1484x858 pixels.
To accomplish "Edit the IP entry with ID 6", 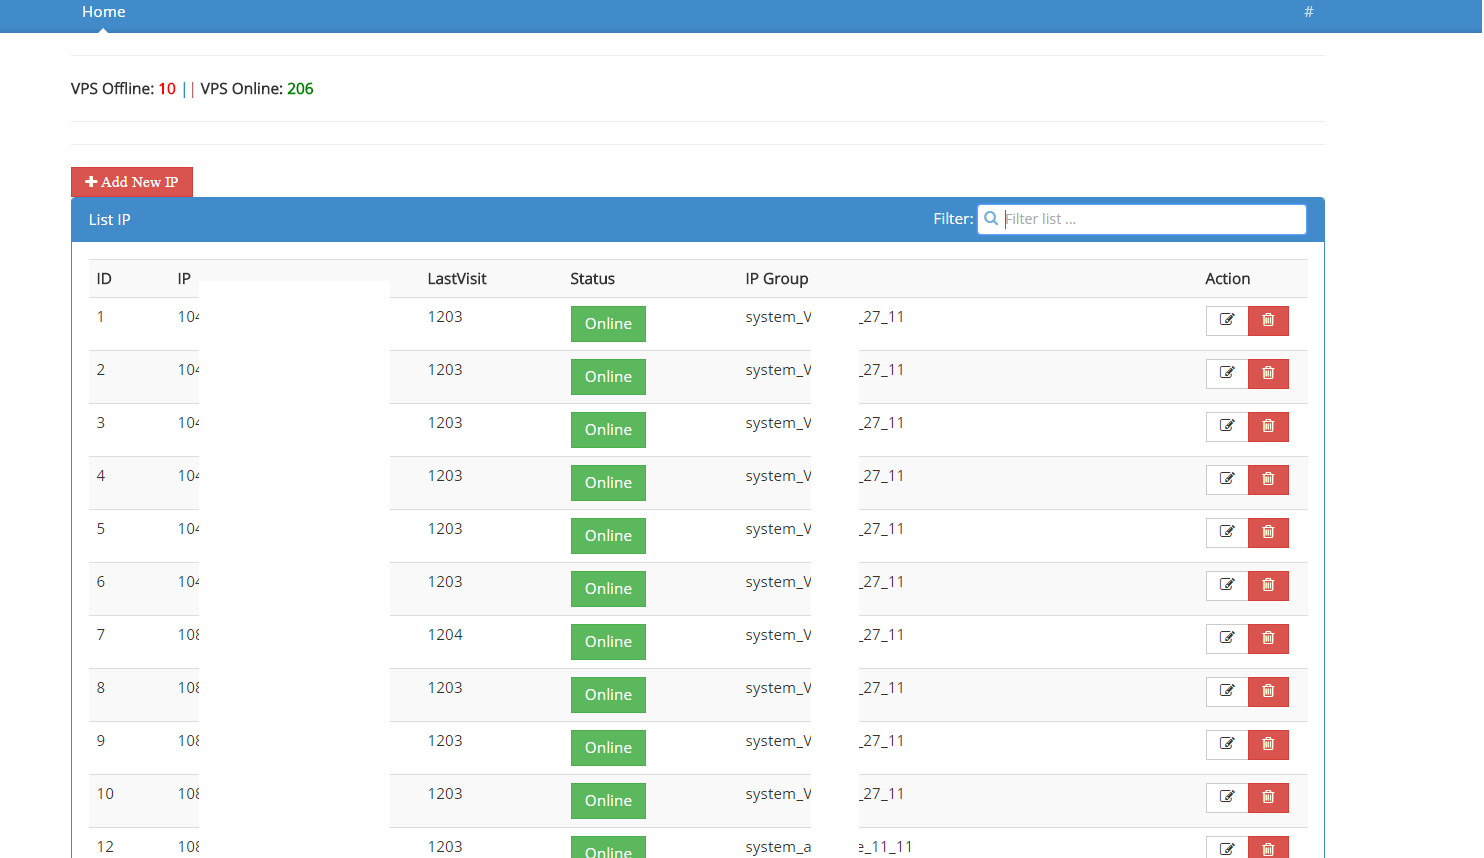I will (1227, 586).
